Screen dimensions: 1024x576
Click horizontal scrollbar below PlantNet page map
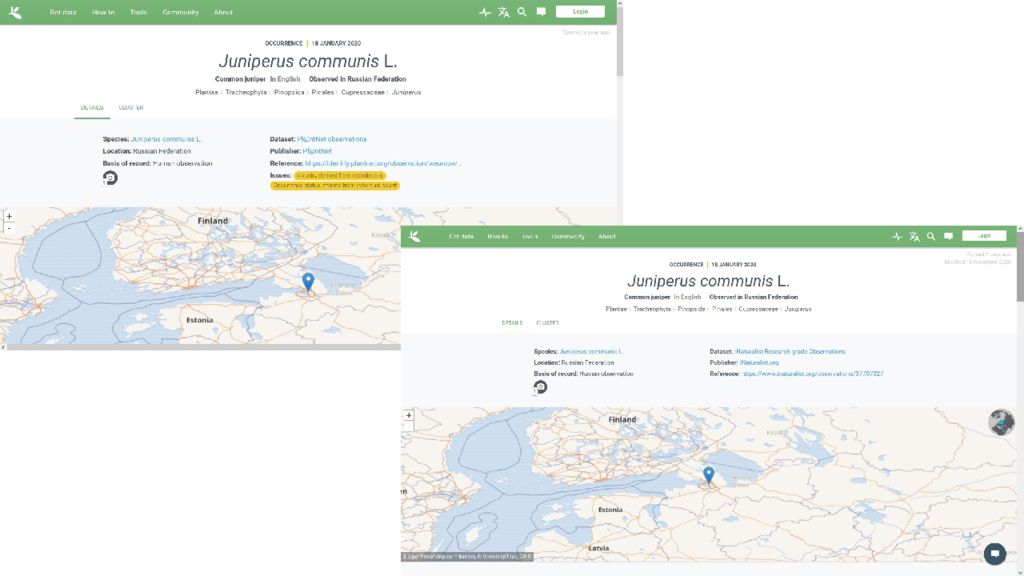pos(202,347)
